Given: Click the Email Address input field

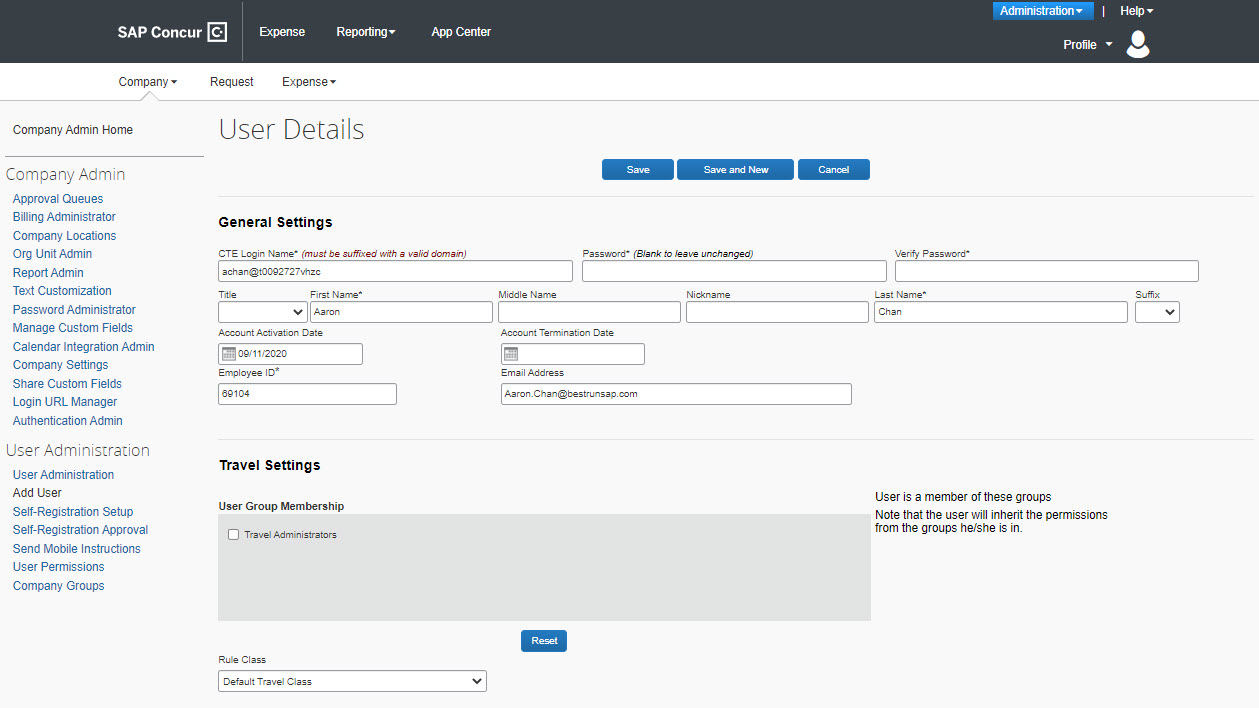Looking at the screenshot, I should (675, 393).
